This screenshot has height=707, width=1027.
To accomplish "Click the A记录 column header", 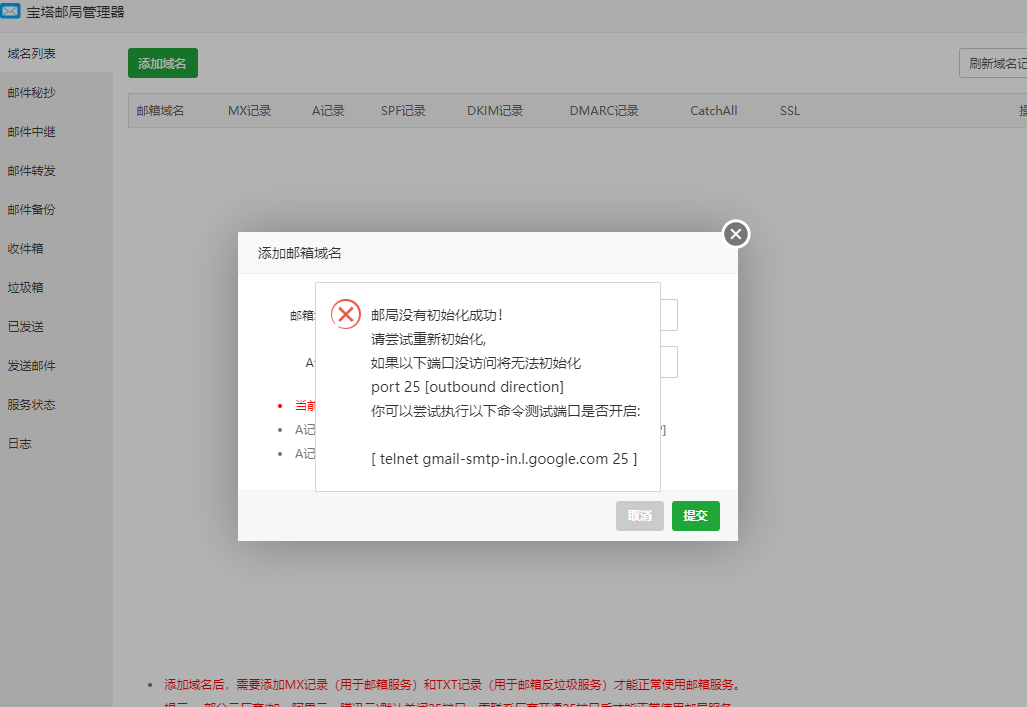I will [x=328, y=111].
